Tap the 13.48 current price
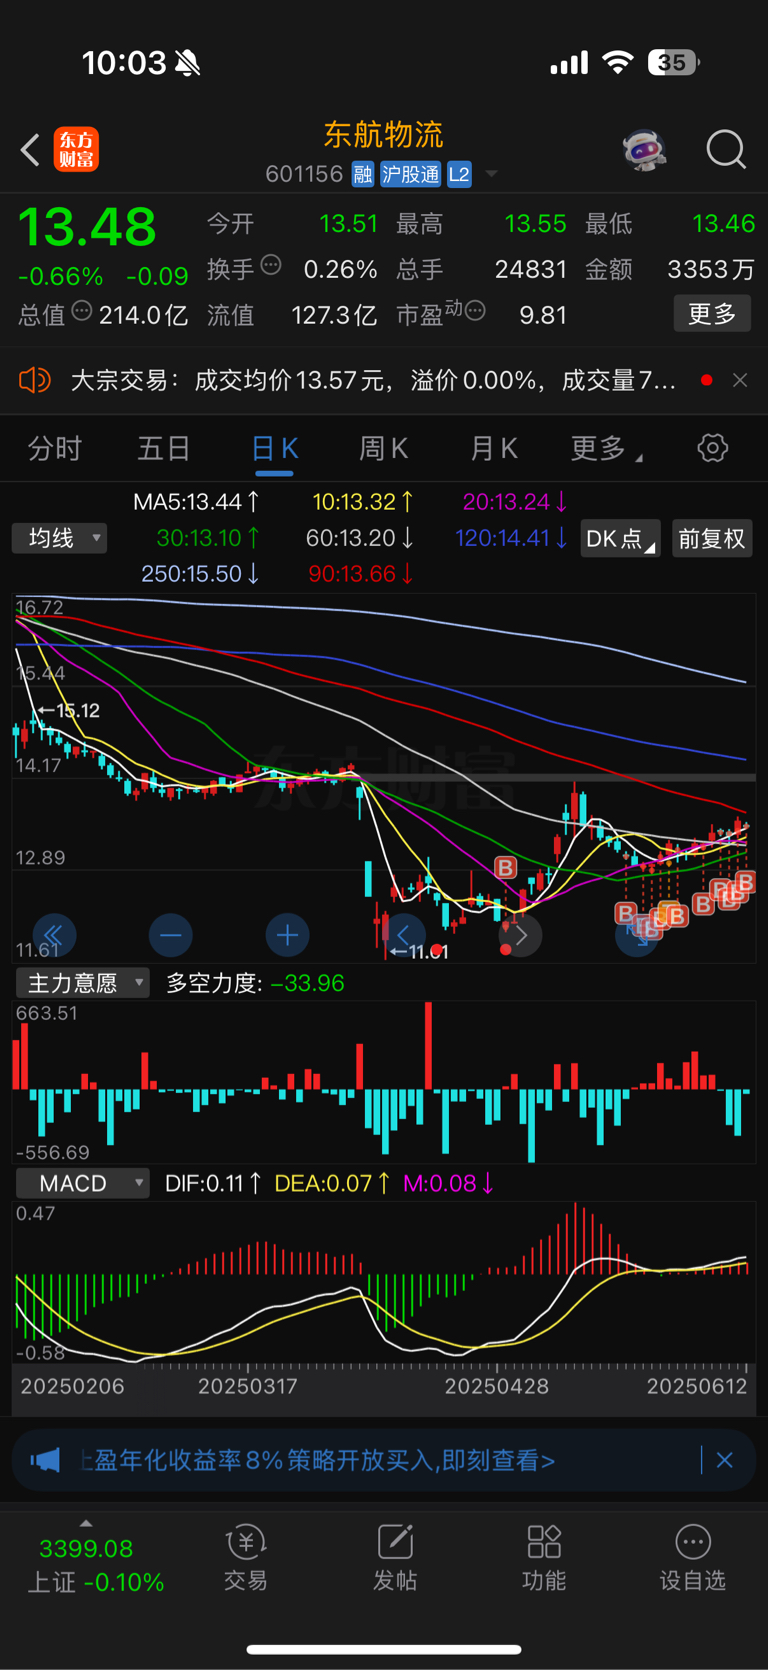 coord(88,227)
